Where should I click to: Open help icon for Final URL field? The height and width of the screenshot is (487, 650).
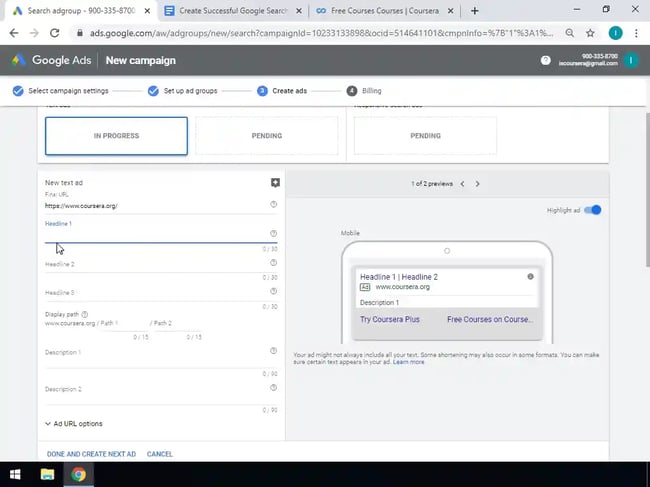click(x=274, y=204)
